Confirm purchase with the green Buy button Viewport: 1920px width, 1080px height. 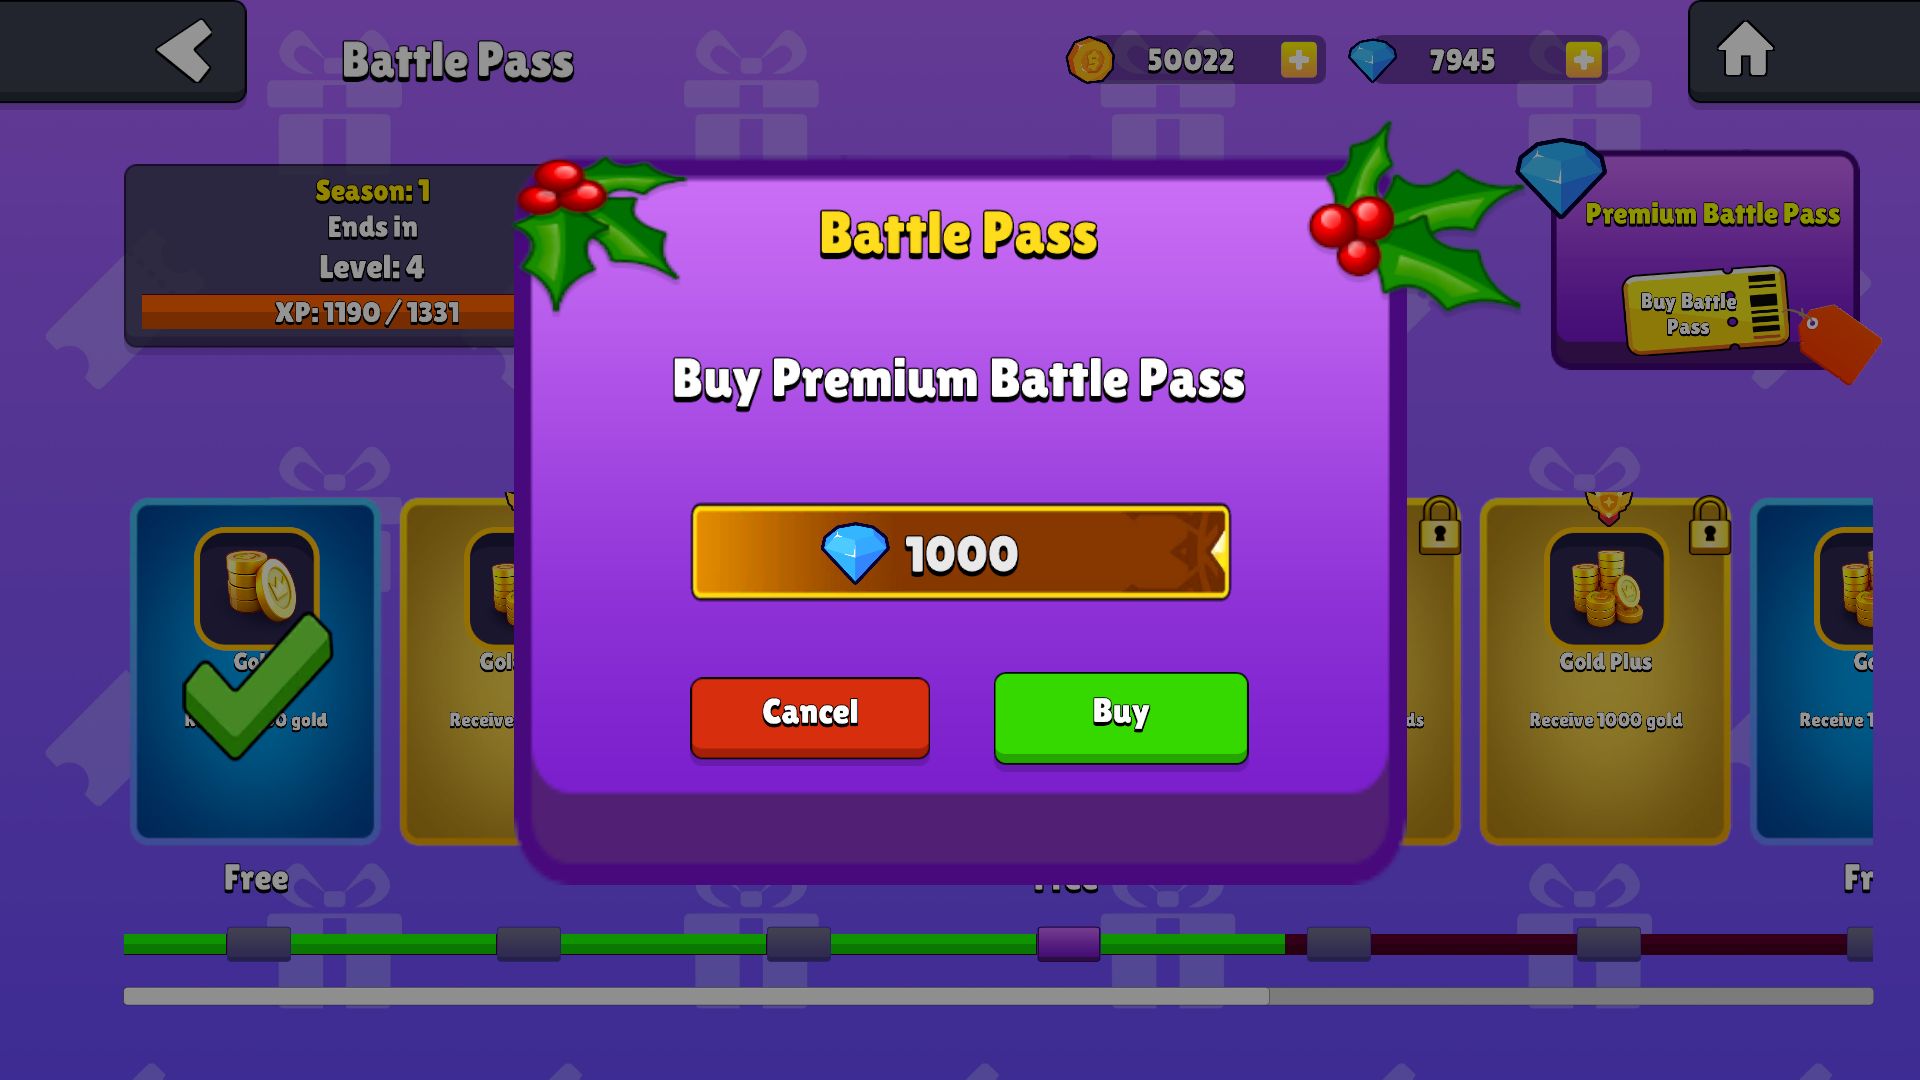[x=1121, y=717]
